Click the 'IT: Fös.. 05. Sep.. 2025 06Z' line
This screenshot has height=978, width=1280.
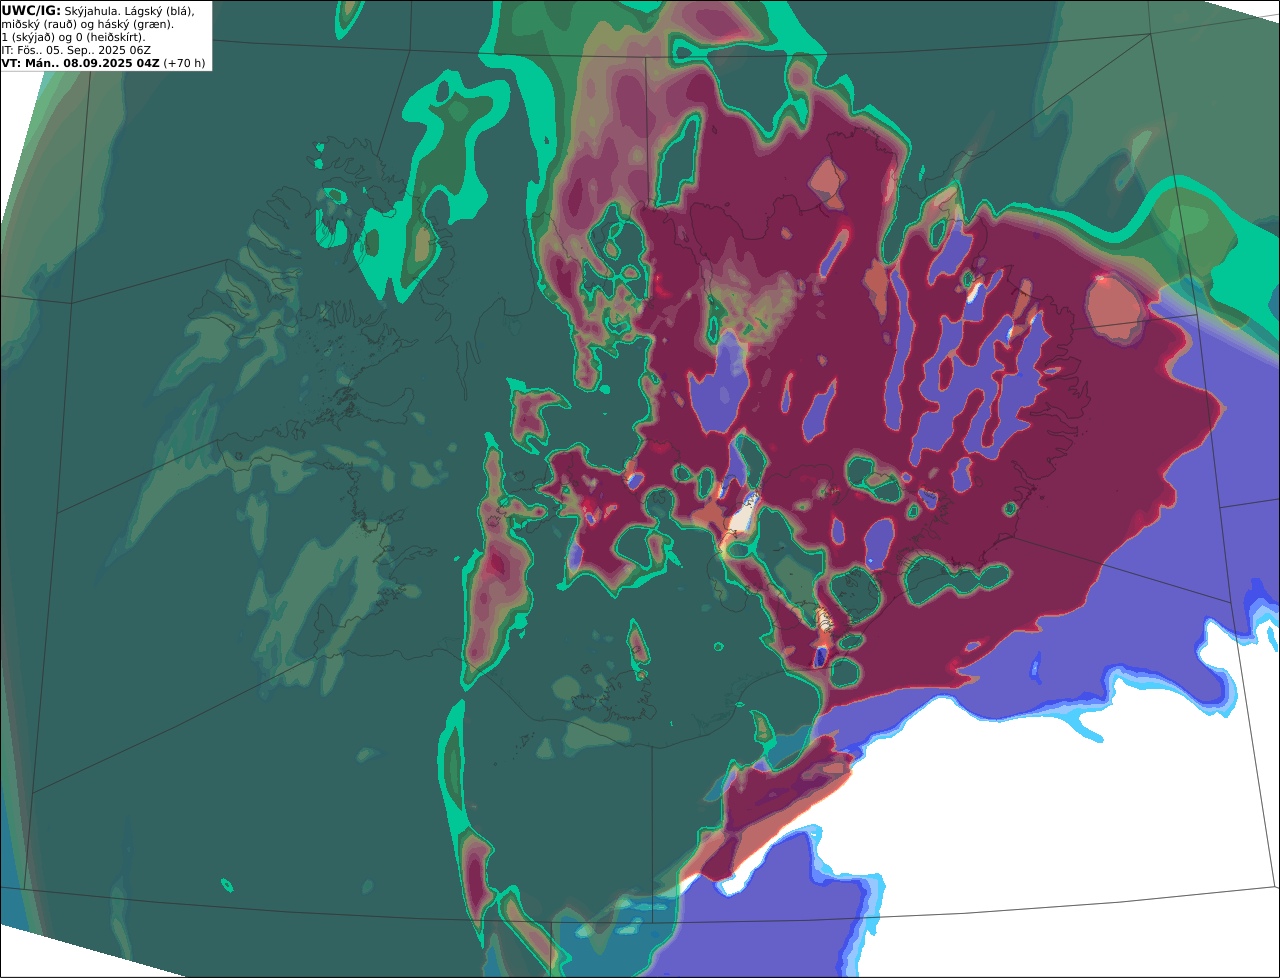[x=76, y=50]
